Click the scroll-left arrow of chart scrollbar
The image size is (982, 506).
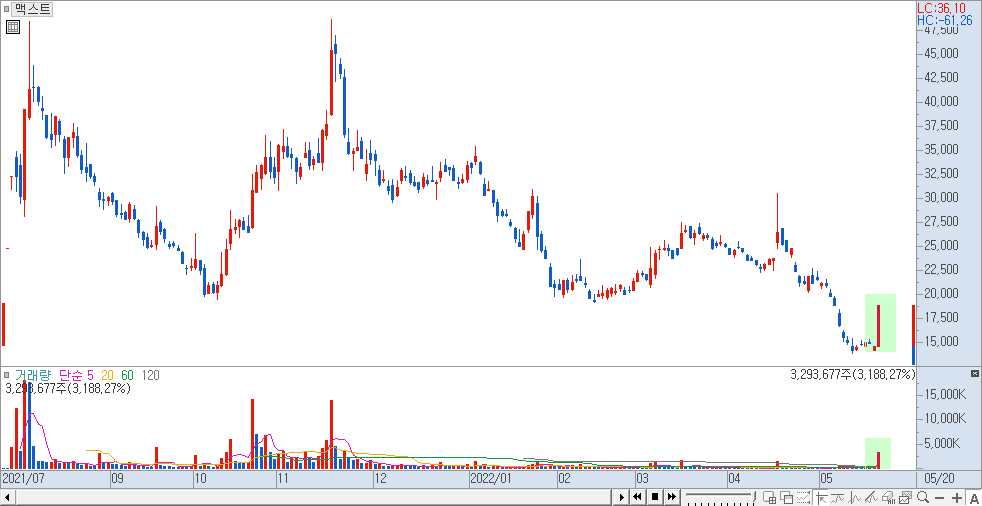(x=6, y=497)
